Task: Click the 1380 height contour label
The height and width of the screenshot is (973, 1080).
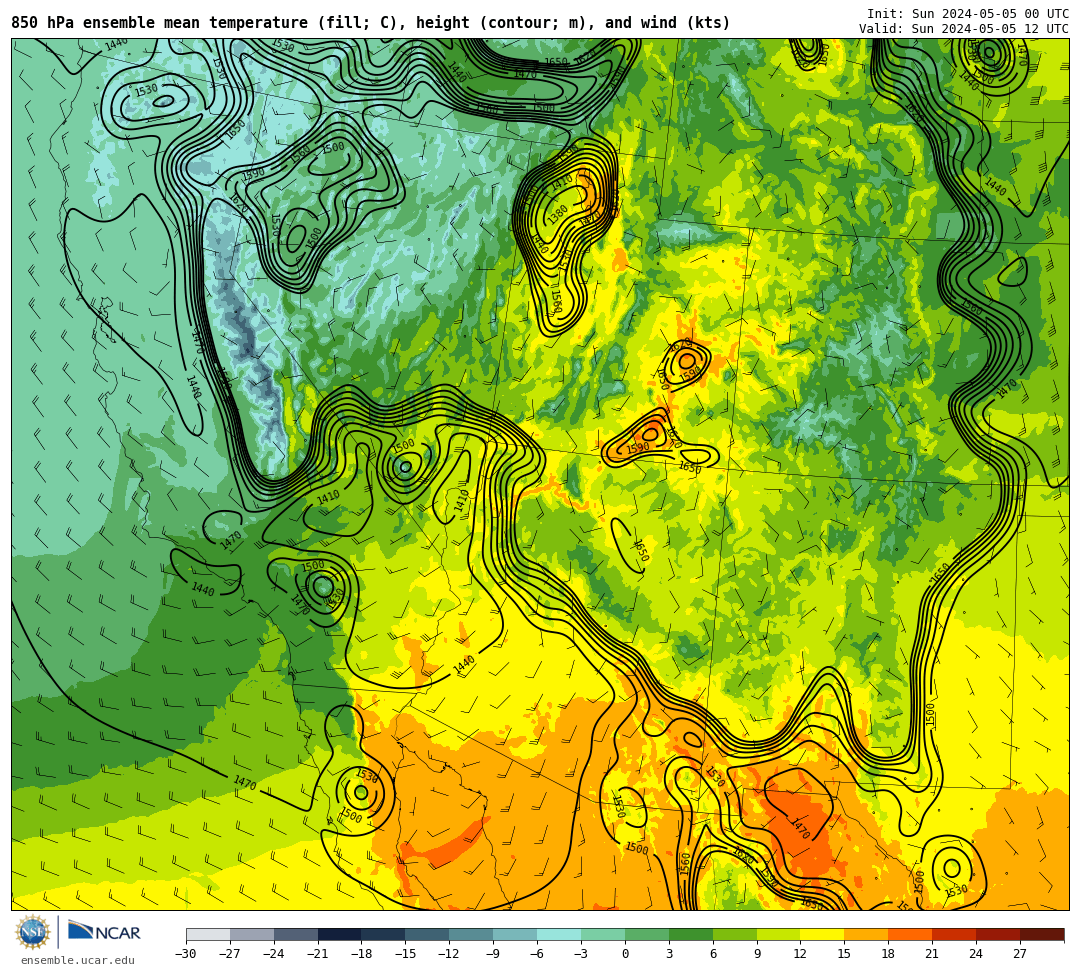Action: coord(558,213)
